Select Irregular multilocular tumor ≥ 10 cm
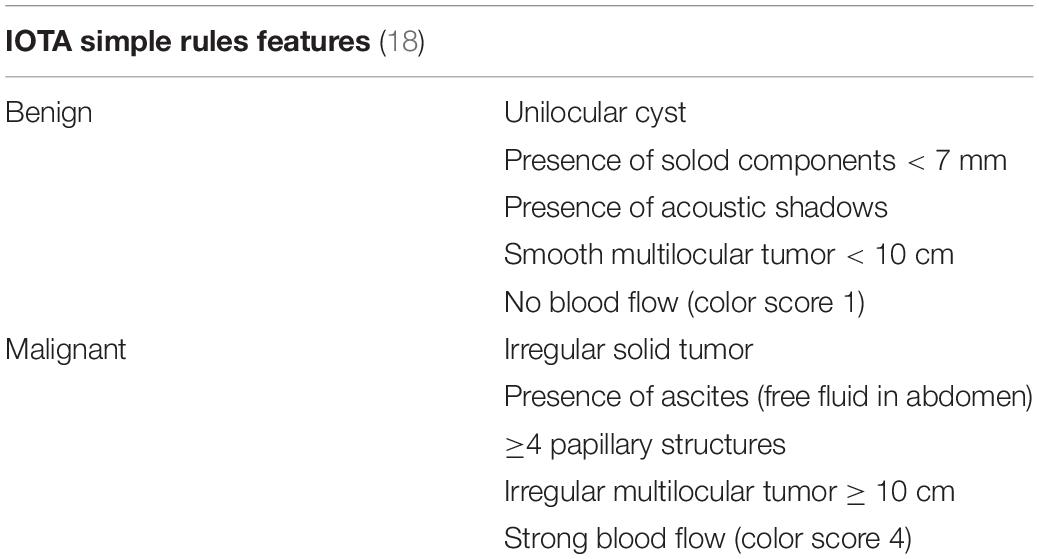Image resolution: width=1039 pixels, height=559 pixels. click(730, 491)
